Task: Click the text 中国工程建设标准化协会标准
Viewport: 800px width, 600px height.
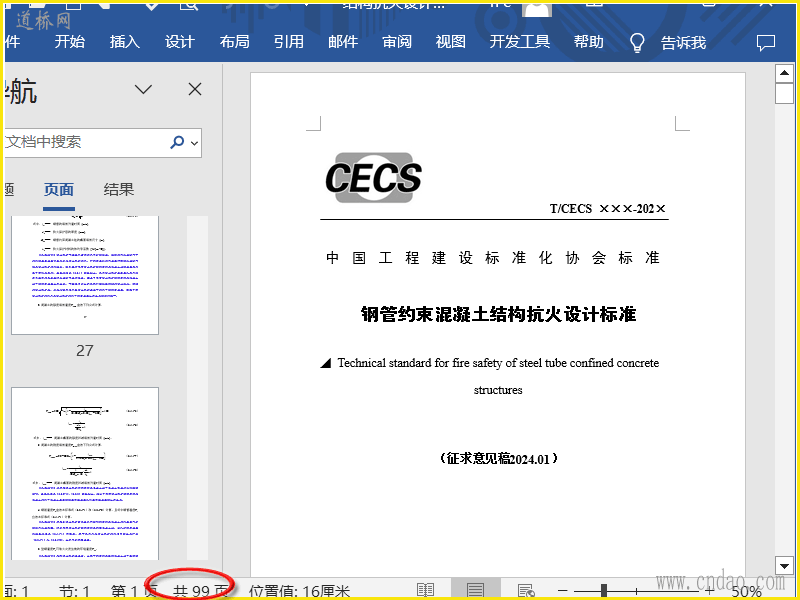Action: tap(492, 258)
